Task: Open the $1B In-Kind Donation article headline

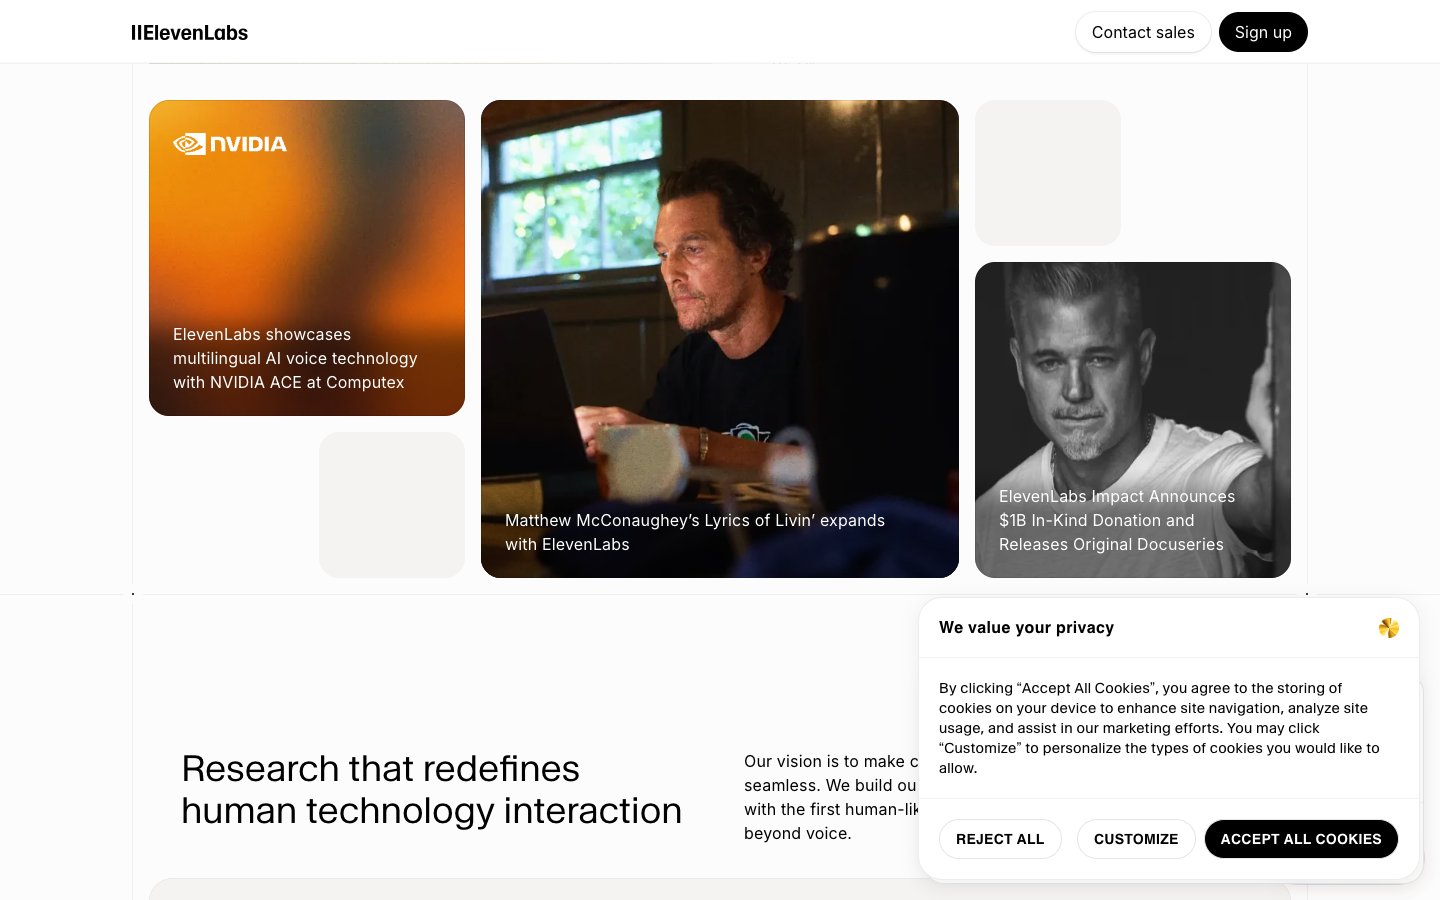Action: pos(1116,520)
